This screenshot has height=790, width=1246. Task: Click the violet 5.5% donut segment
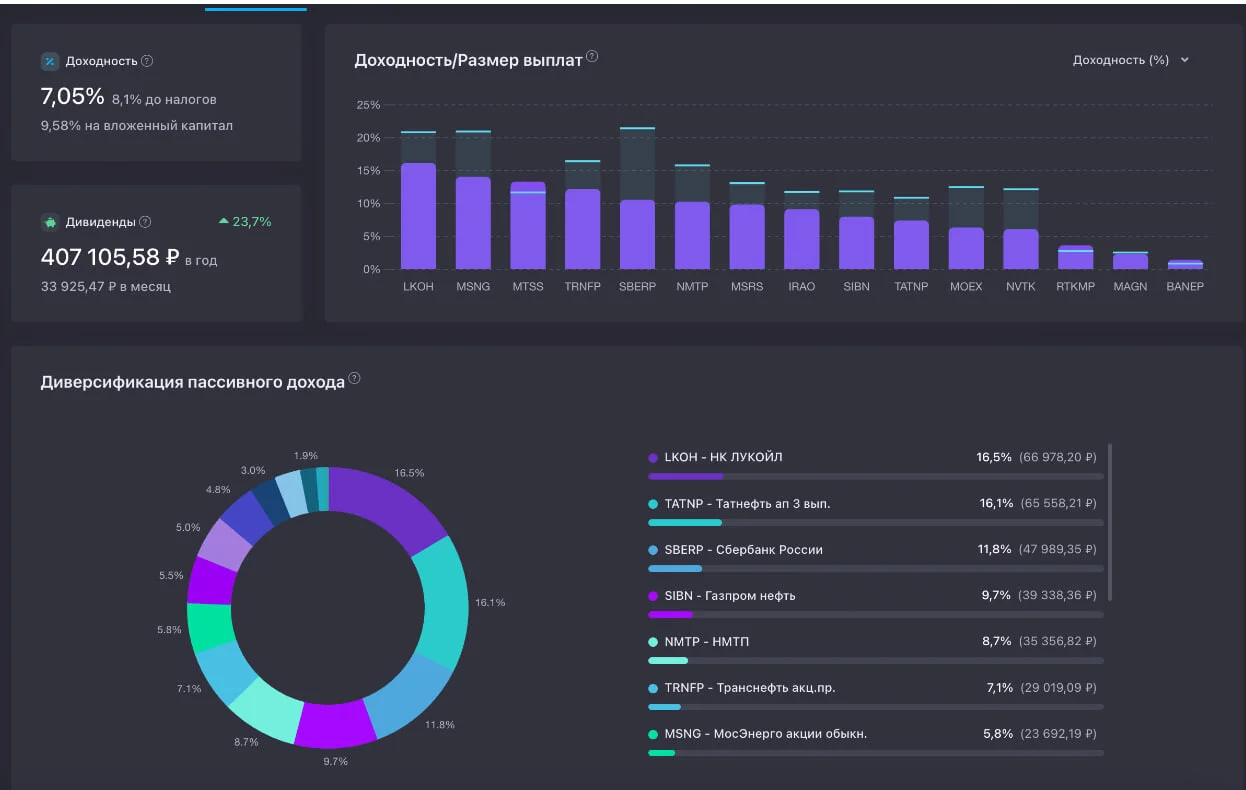point(210,581)
